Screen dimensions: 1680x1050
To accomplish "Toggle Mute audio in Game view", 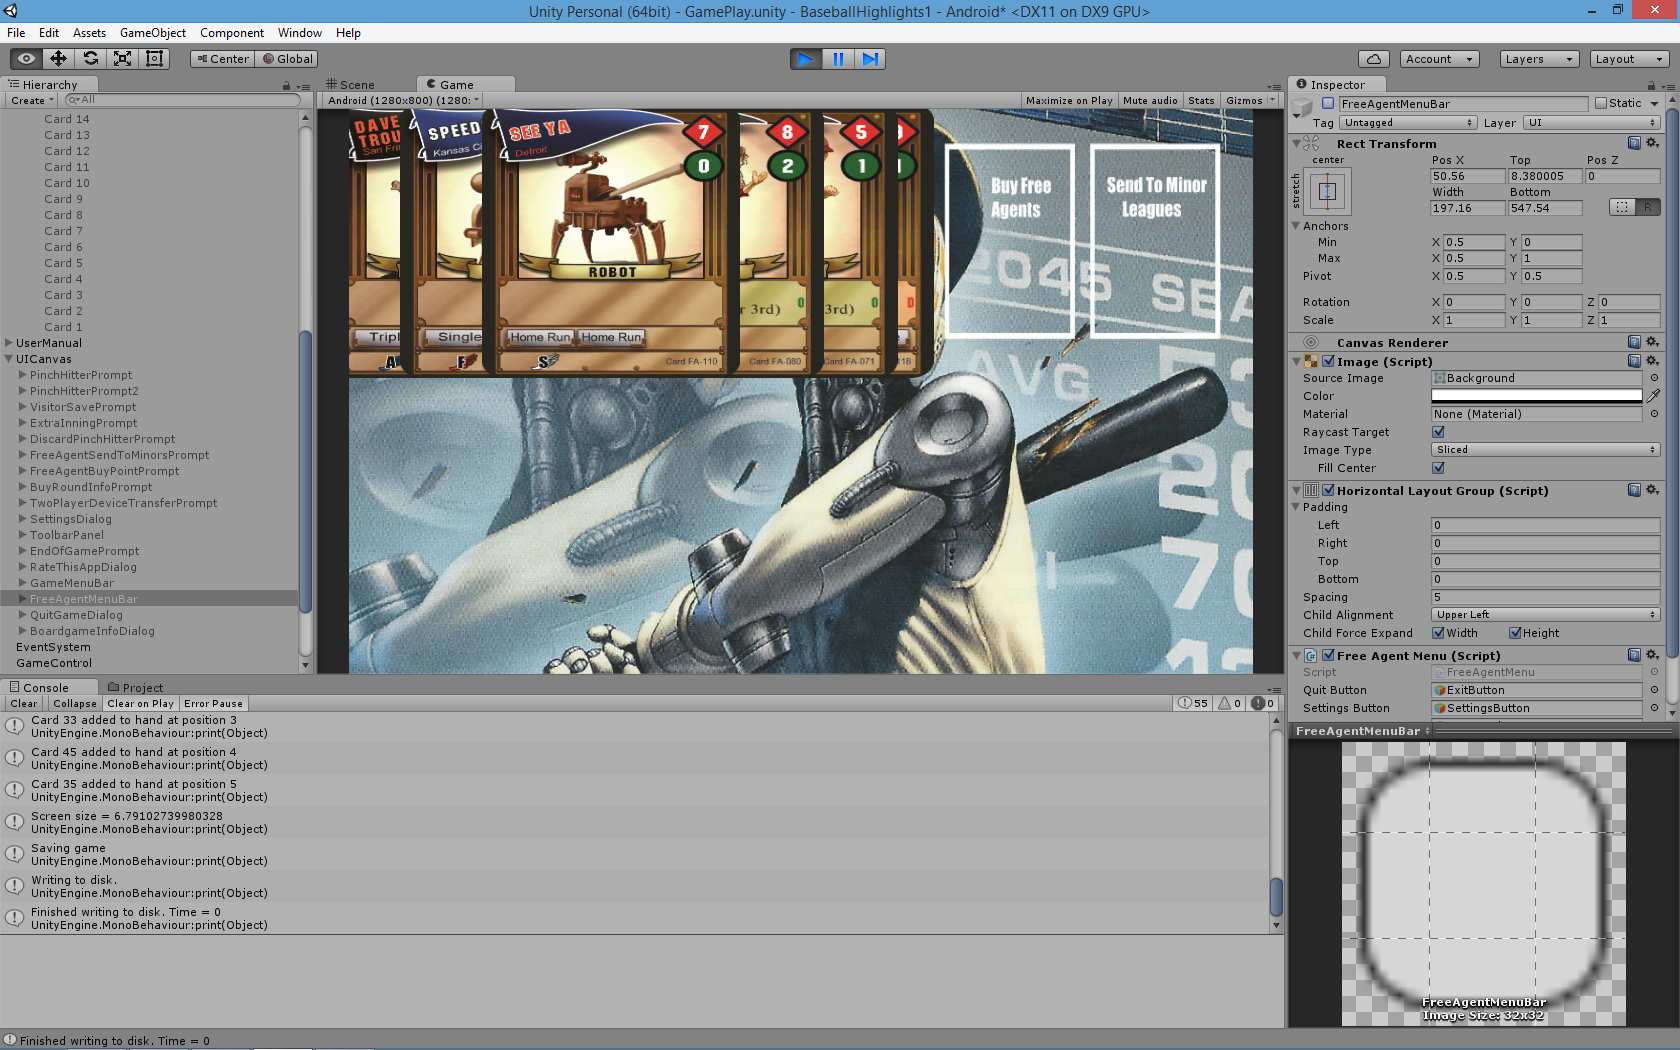I will point(1150,100).
